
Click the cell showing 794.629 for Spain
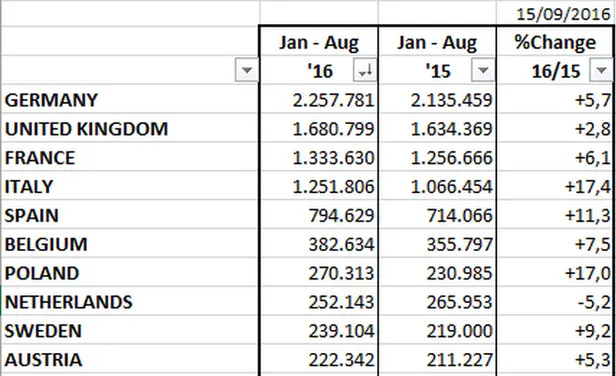pos(319,215)
